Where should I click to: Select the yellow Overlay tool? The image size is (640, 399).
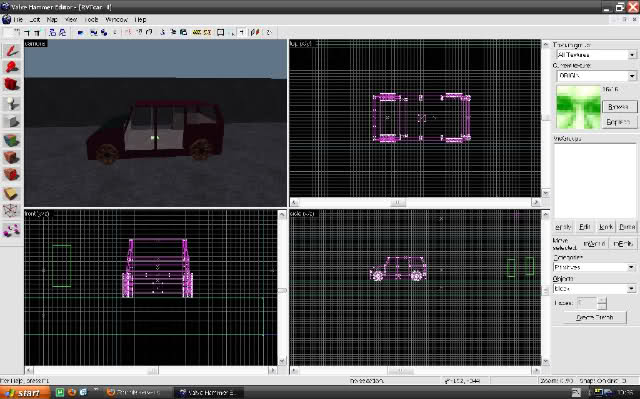(x=11, y=193)
